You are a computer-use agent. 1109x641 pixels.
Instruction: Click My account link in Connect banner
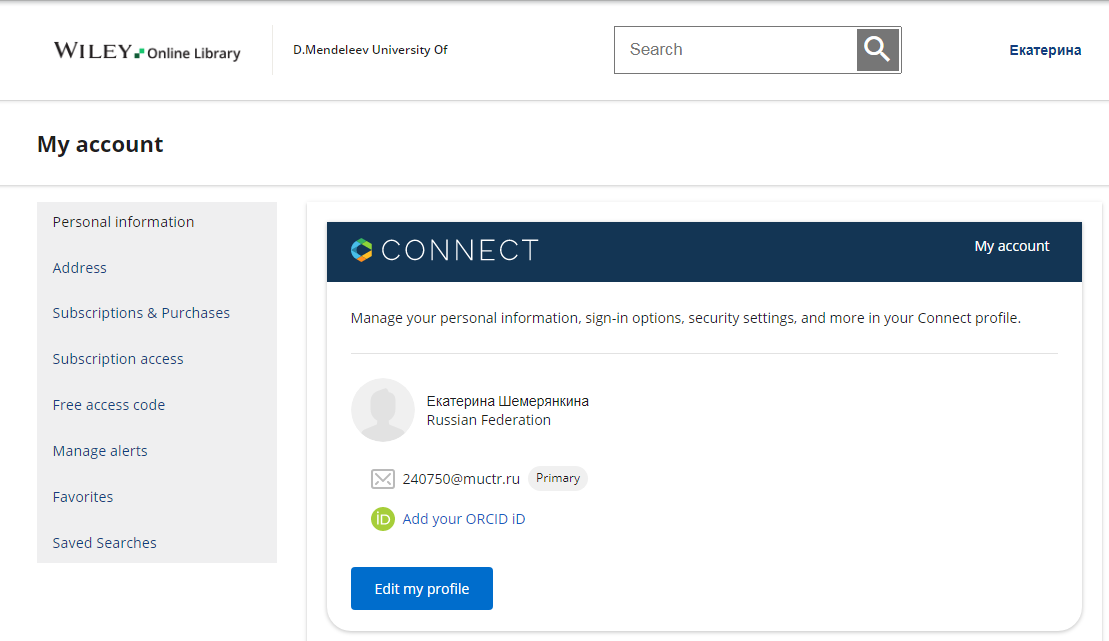(x=1011, y=246)
